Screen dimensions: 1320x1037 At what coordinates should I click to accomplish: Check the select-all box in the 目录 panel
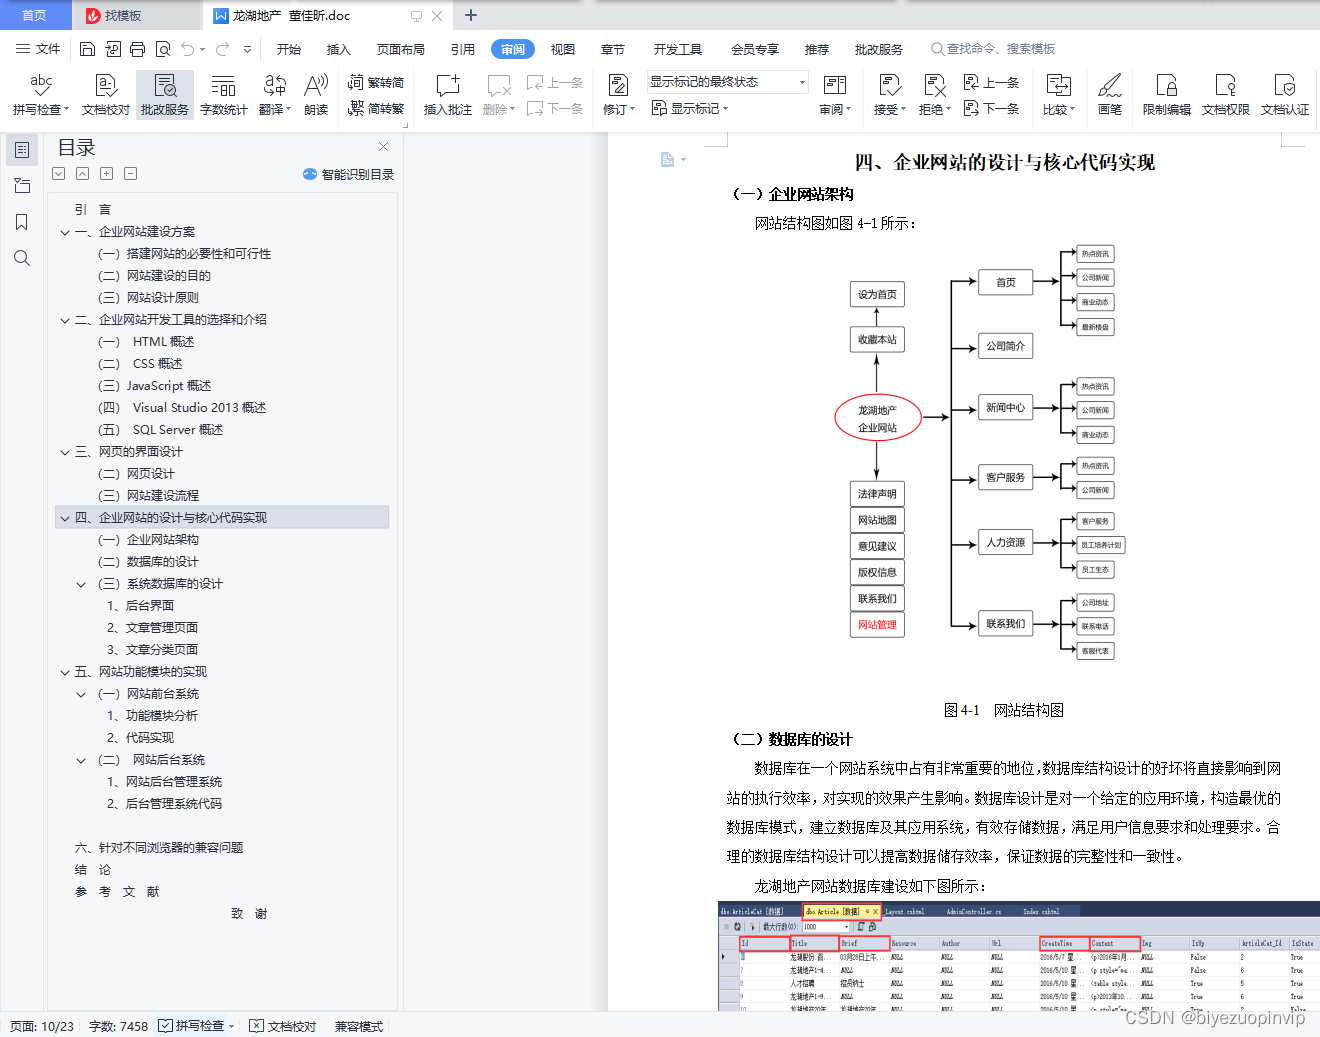click(58, 173)
